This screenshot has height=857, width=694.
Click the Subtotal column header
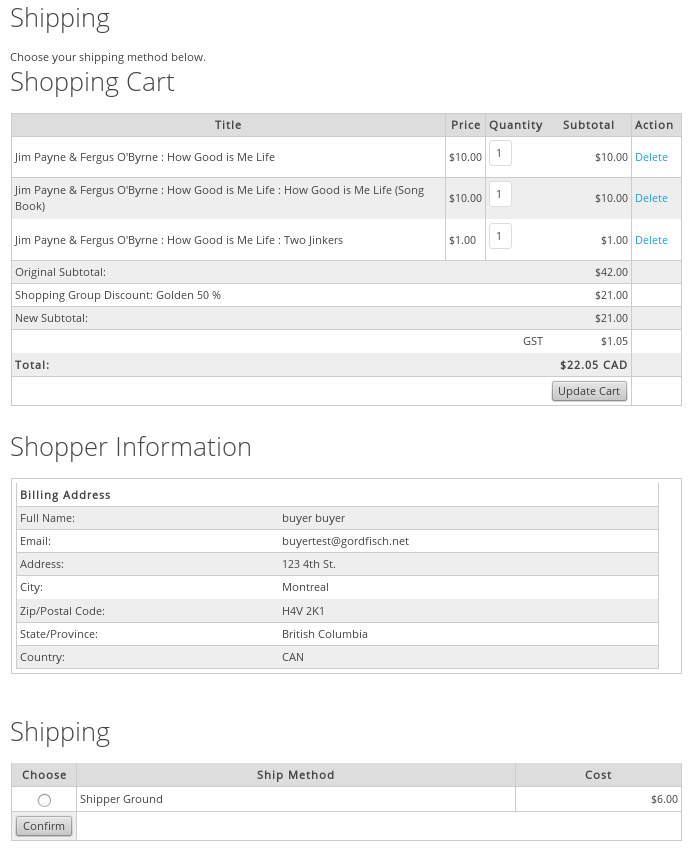(x=588, y=125)
